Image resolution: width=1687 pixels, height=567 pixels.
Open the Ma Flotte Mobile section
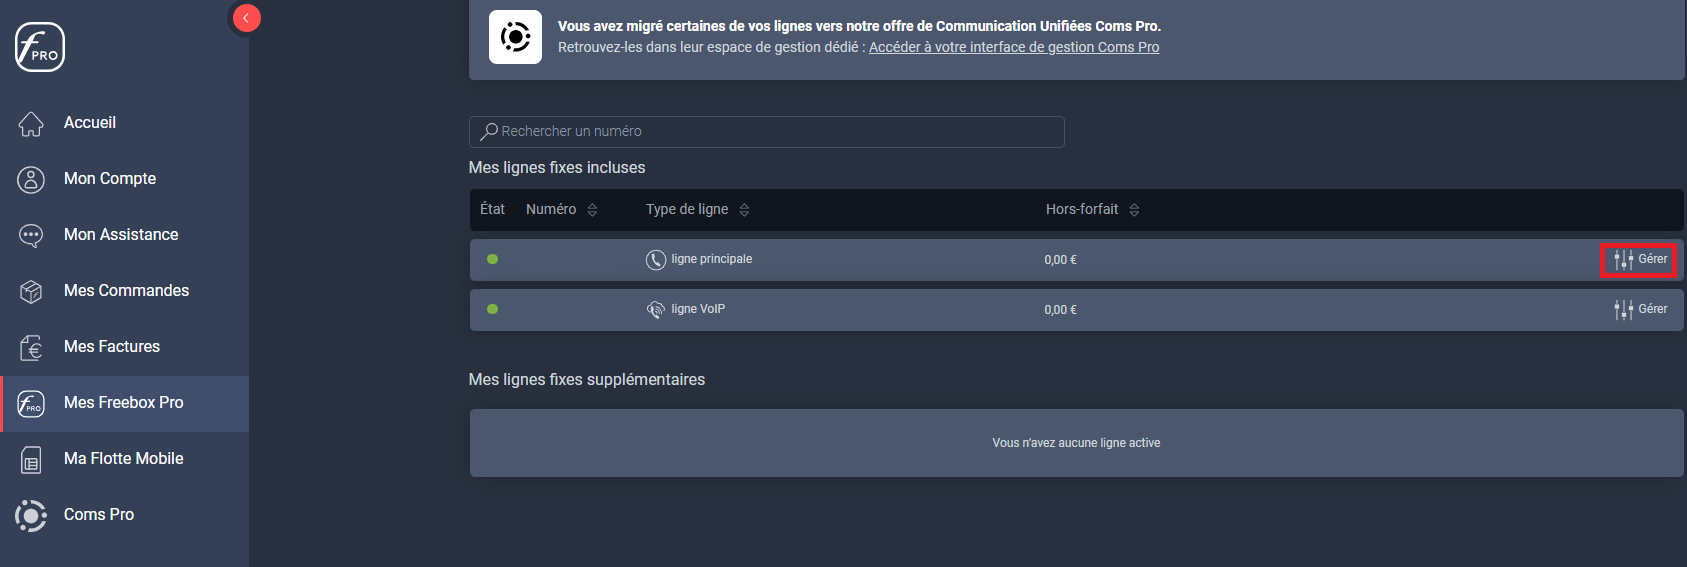[125, 458]
